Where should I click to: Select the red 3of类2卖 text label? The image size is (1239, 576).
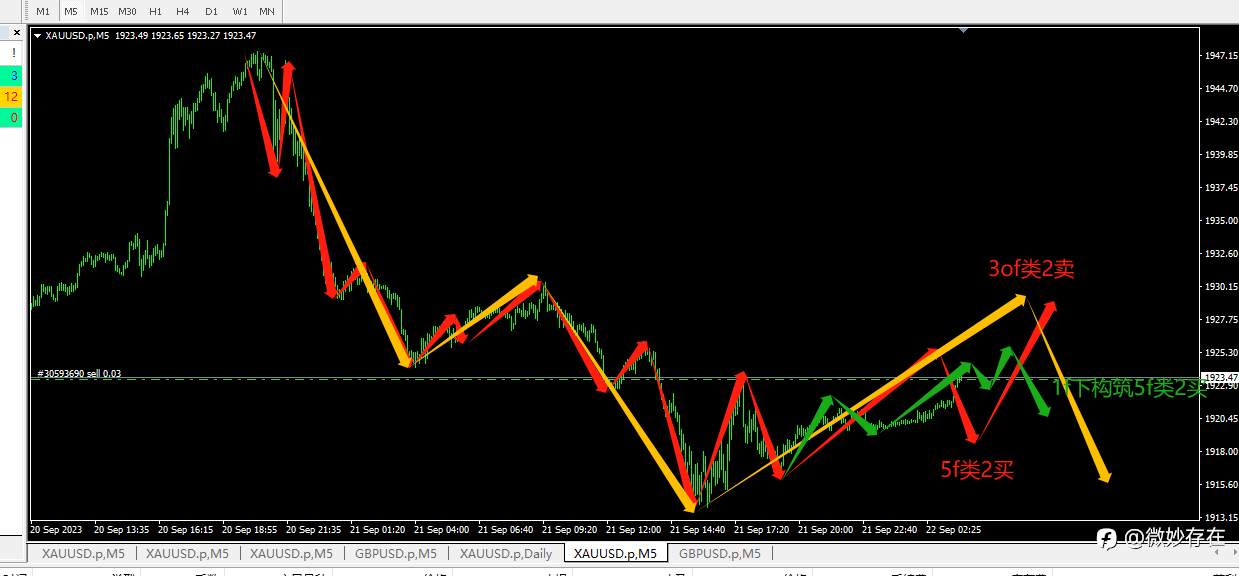click(x=1031, y=268)
